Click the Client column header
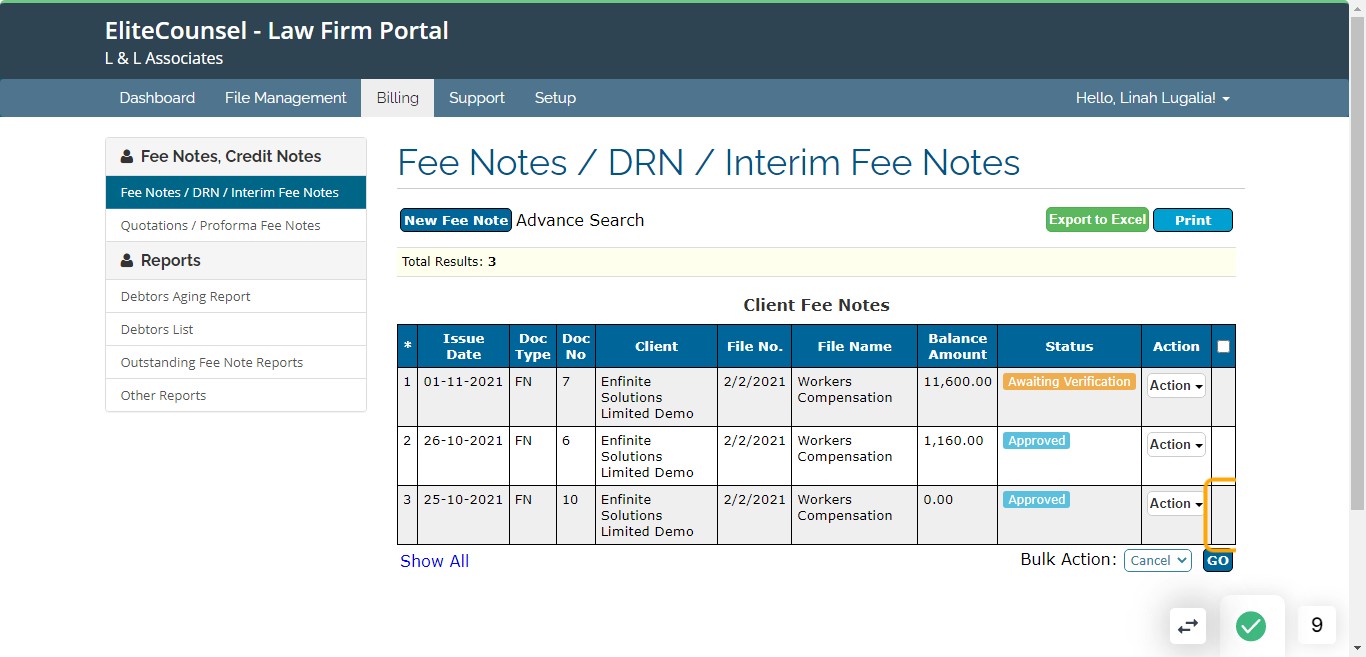The width and height of the screenshot is (1366, 657). 656,346
